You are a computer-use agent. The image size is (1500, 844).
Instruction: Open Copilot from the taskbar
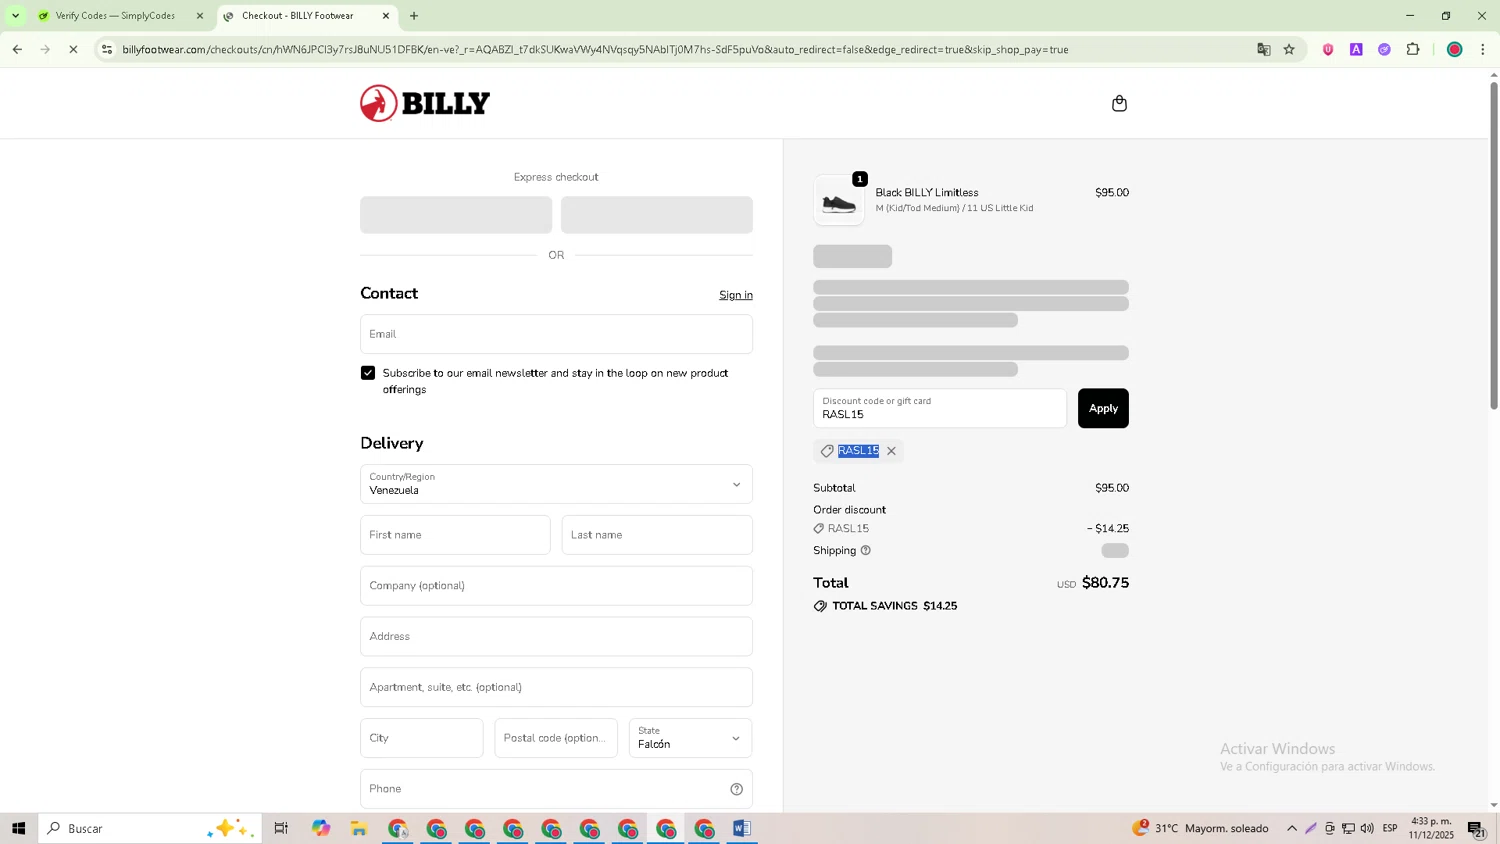[320, 828]
